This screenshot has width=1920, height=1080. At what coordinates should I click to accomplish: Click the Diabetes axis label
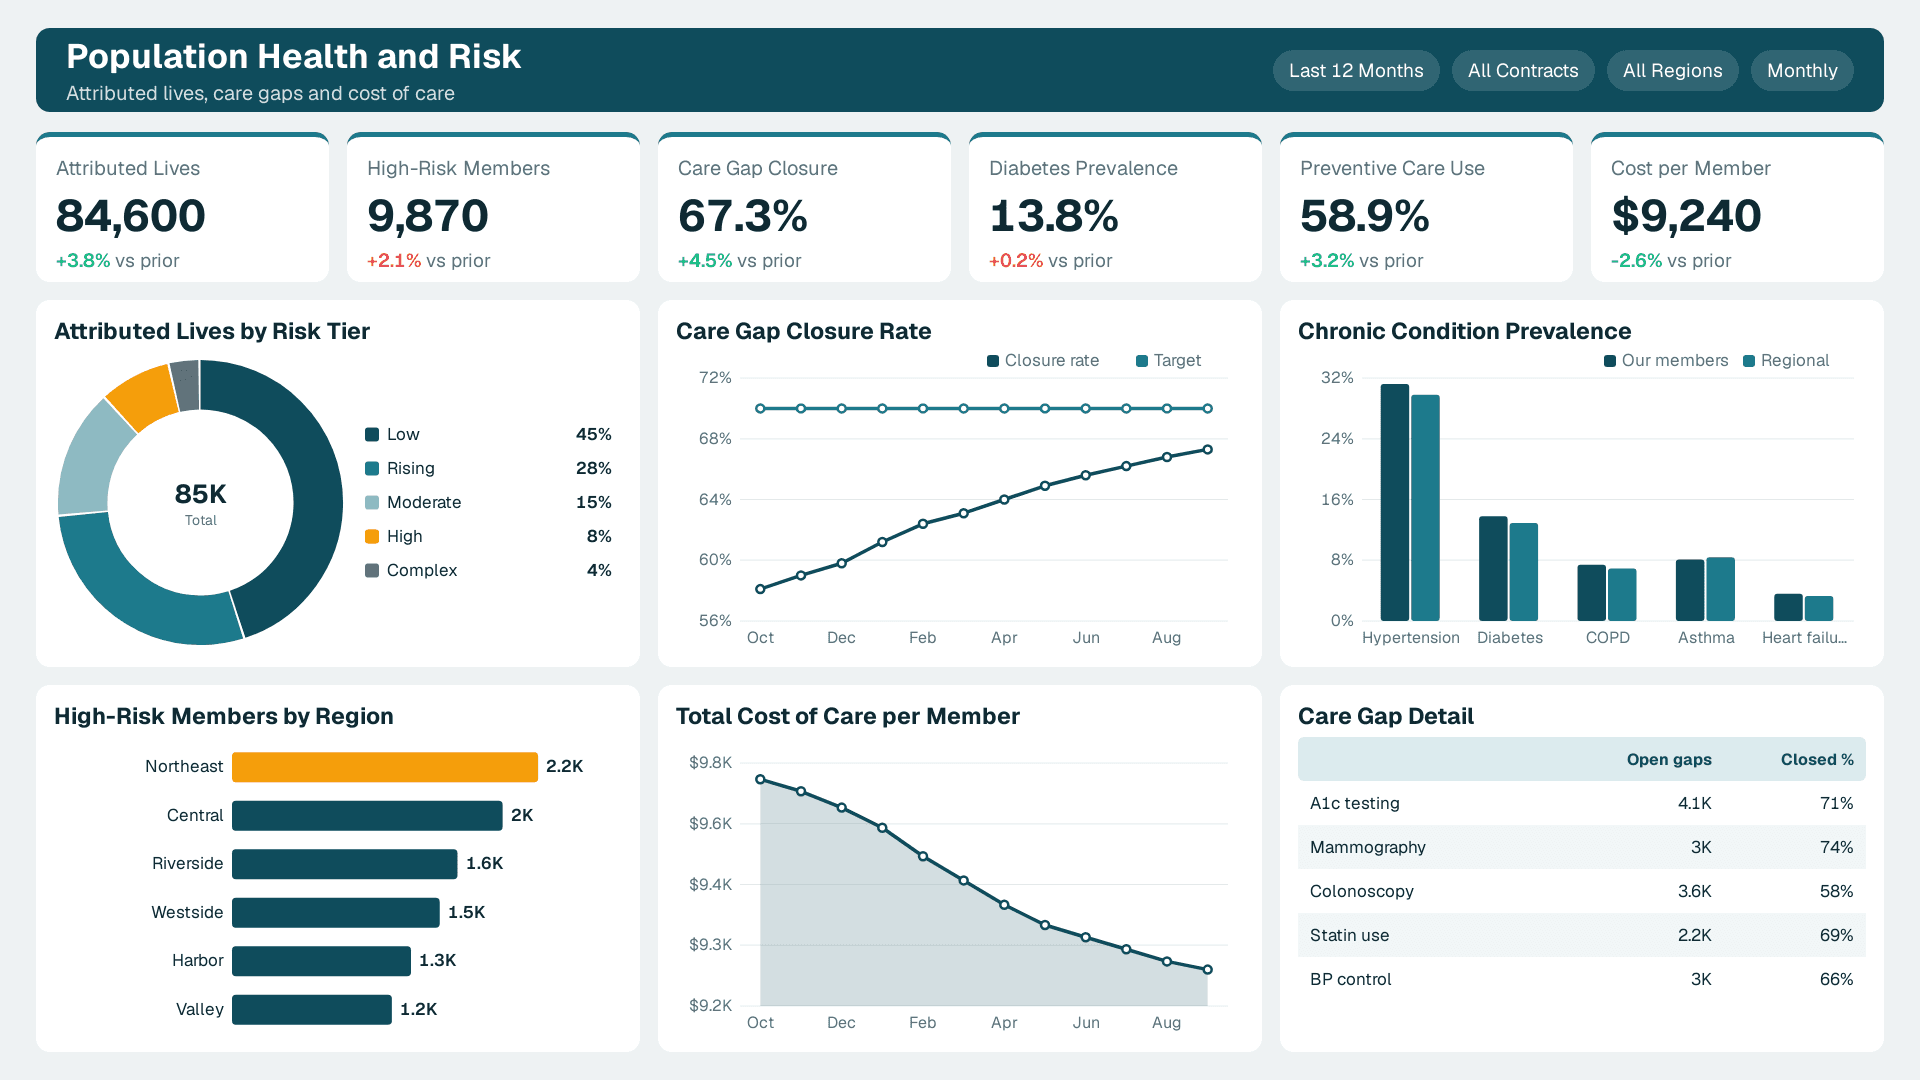1510,638
